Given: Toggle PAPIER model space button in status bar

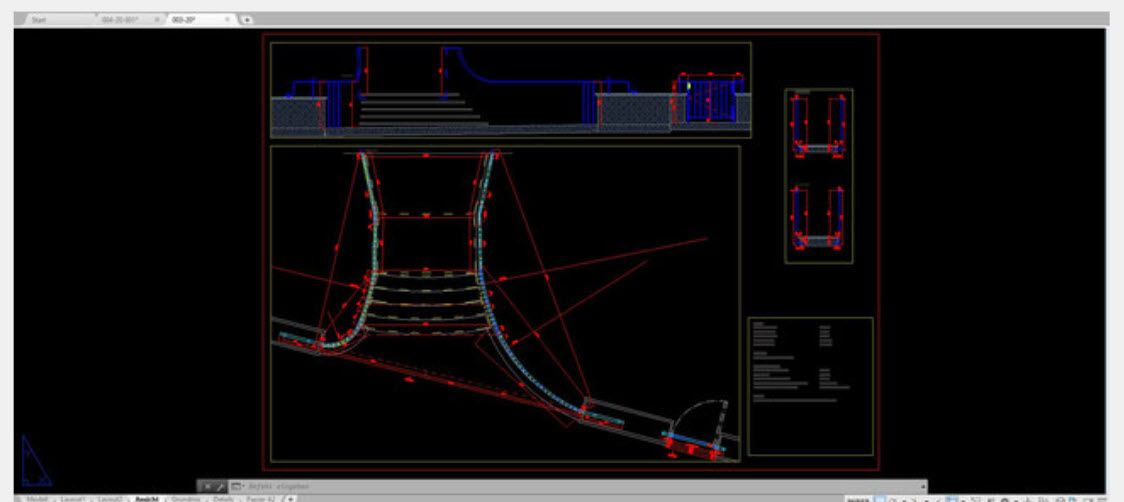Looking at the screenshot, I should pyautogui.click(x=858, y=498).
